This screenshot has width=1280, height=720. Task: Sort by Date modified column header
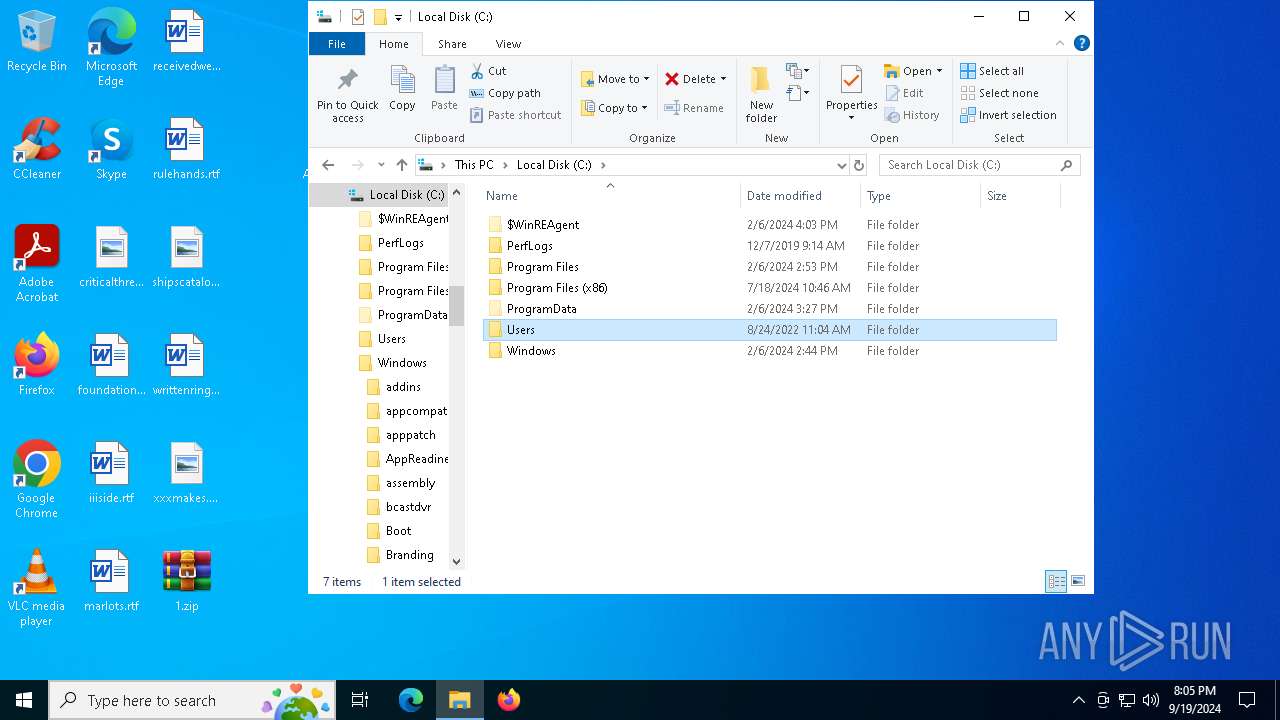801,196
